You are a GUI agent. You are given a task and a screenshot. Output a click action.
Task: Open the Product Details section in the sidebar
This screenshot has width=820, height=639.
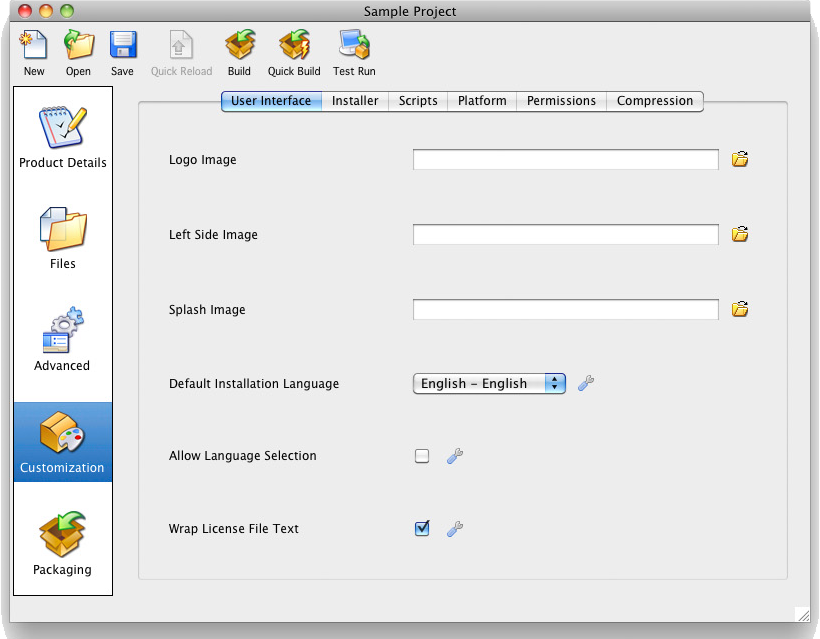point(63,137)
